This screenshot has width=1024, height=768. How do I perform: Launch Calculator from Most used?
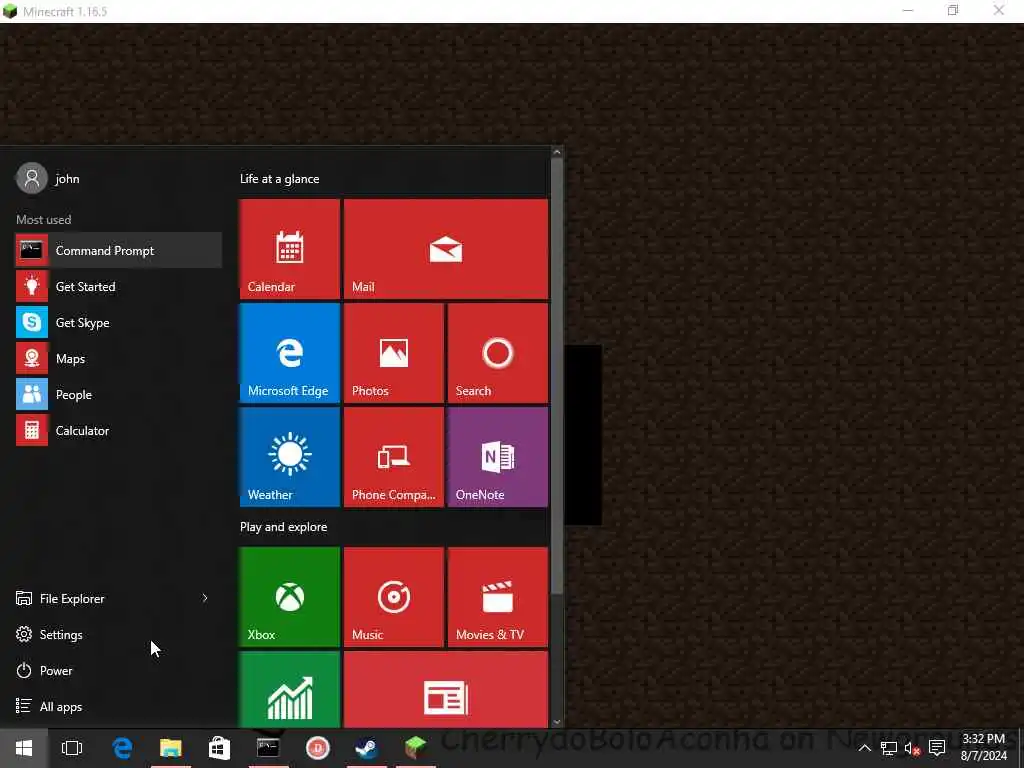coord(118,430)
